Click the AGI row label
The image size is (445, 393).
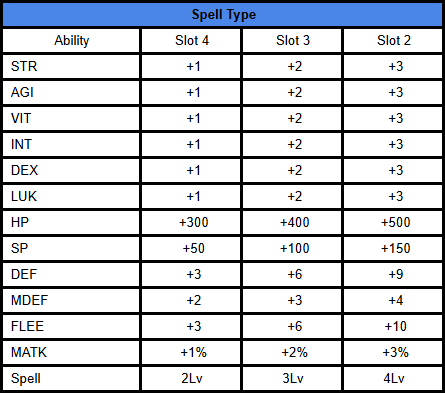coord(71,92)
